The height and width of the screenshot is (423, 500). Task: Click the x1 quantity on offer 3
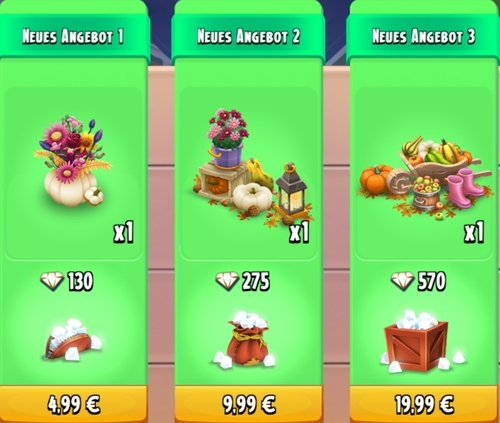click(x=474, y=232)
